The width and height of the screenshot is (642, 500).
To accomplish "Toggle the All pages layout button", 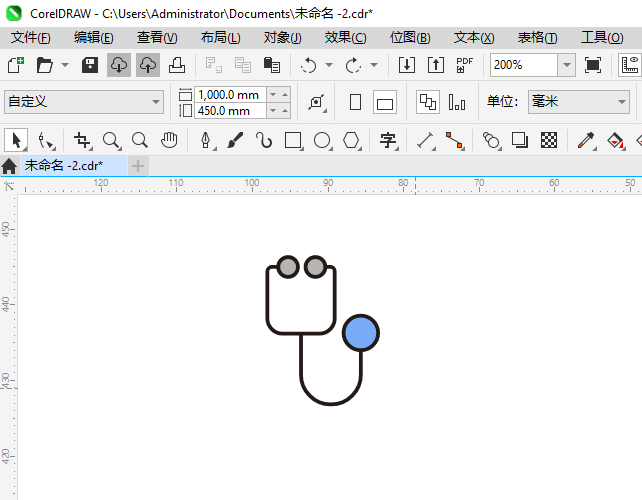I will click(x=428, y=102).
